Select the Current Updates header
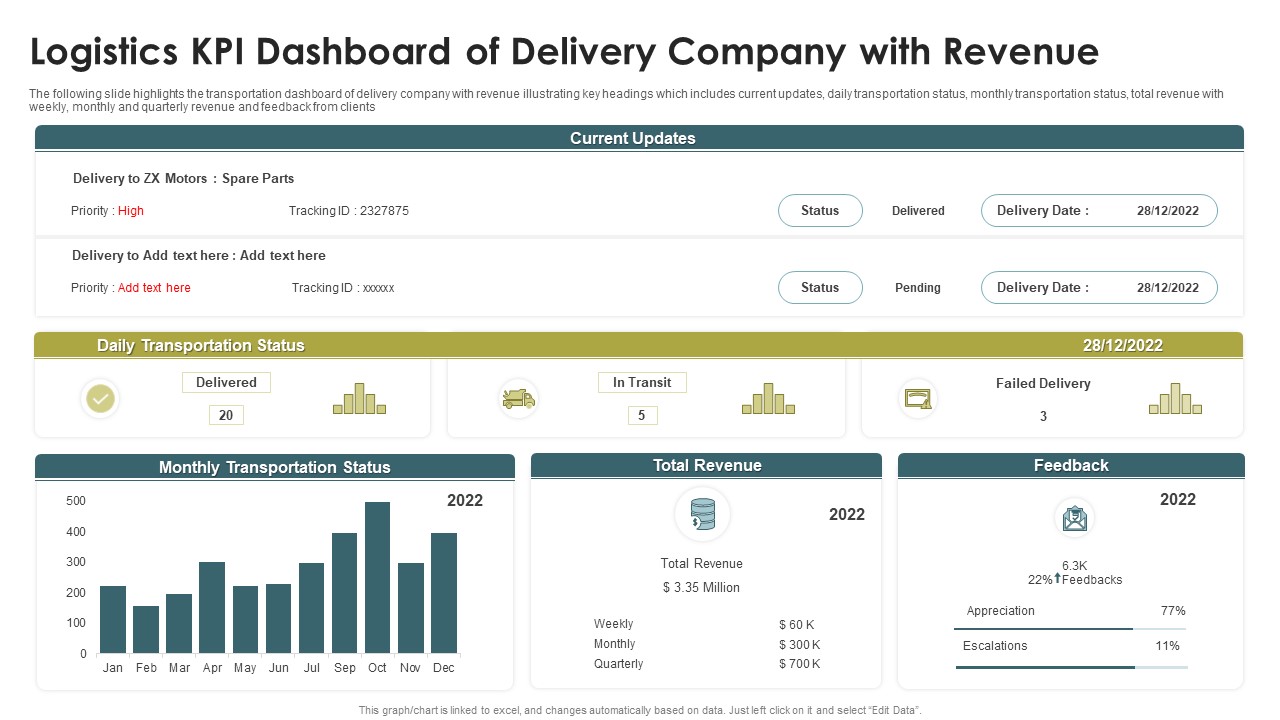Viewport: 1280px width, 720px height. coord(639,138)
